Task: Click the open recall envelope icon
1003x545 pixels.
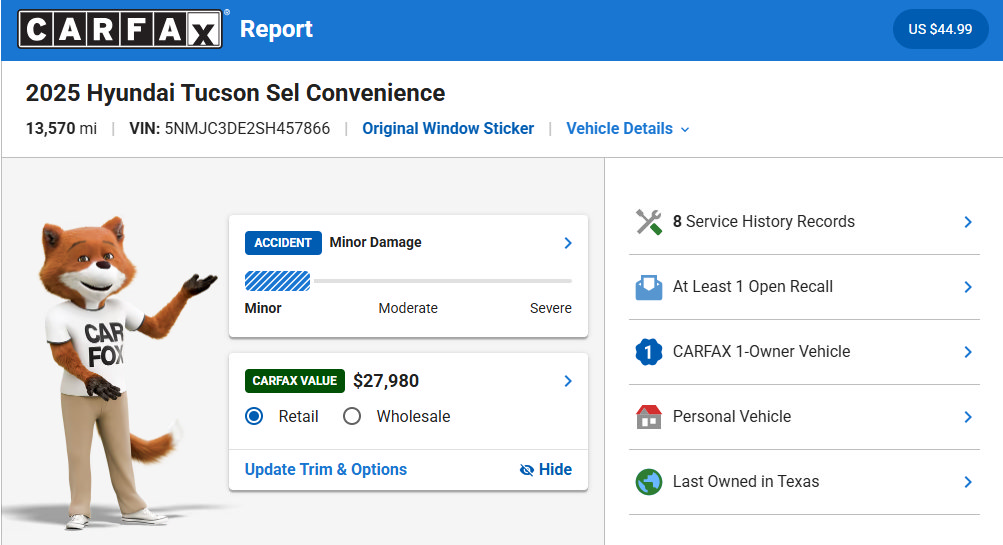Action: coord(649,287)
